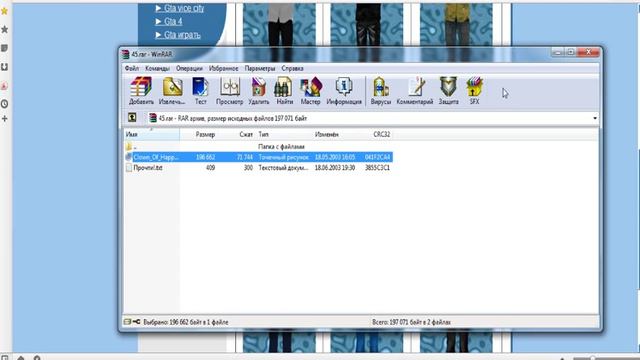Expand the archive path dropdown arrow
Screen dimensions: 640x360
595,118
